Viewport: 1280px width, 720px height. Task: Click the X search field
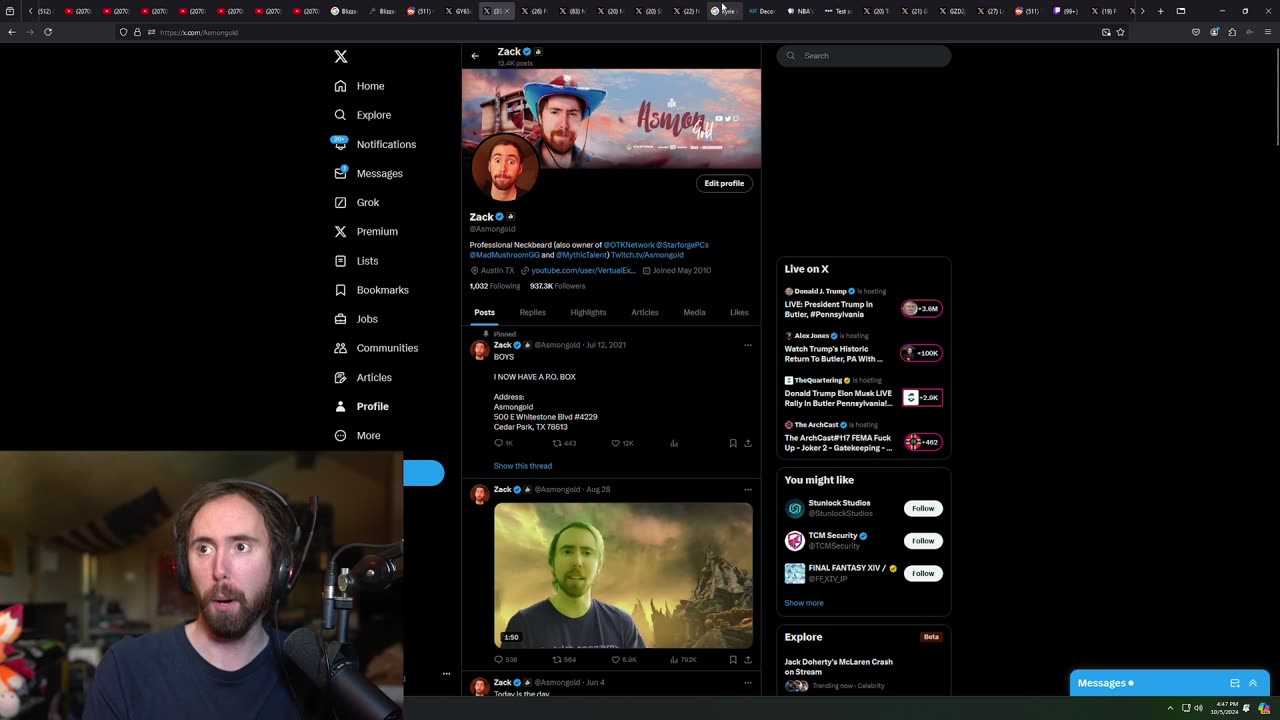(864, 56)
